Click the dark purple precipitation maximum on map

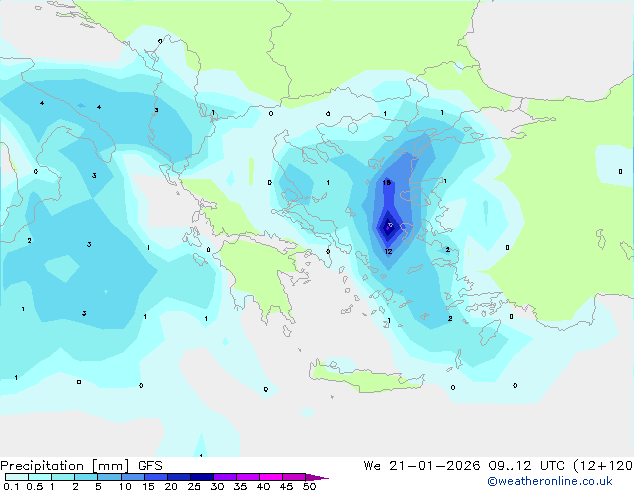tap(387, 228)
